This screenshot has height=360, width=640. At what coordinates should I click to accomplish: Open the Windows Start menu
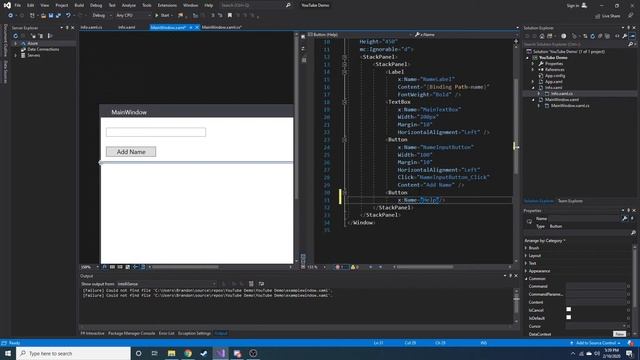[x=8, y=353]
